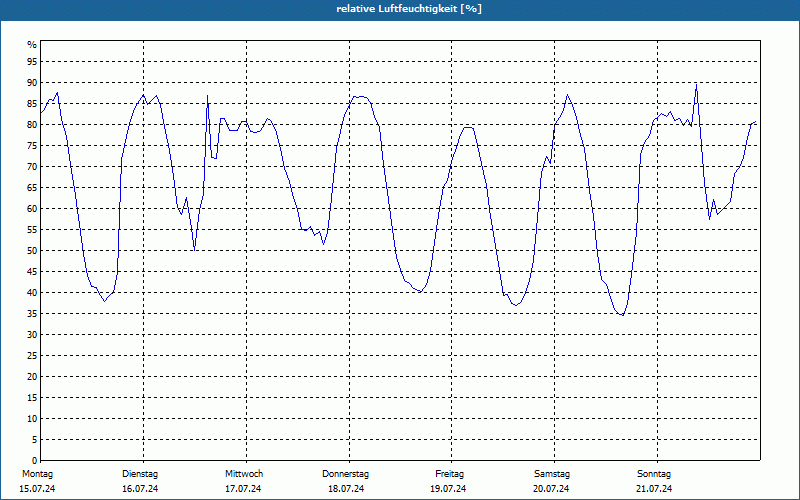Click the y-axis label 95
The height and width of the screenshot is (500, 800).
click(32, 62)
